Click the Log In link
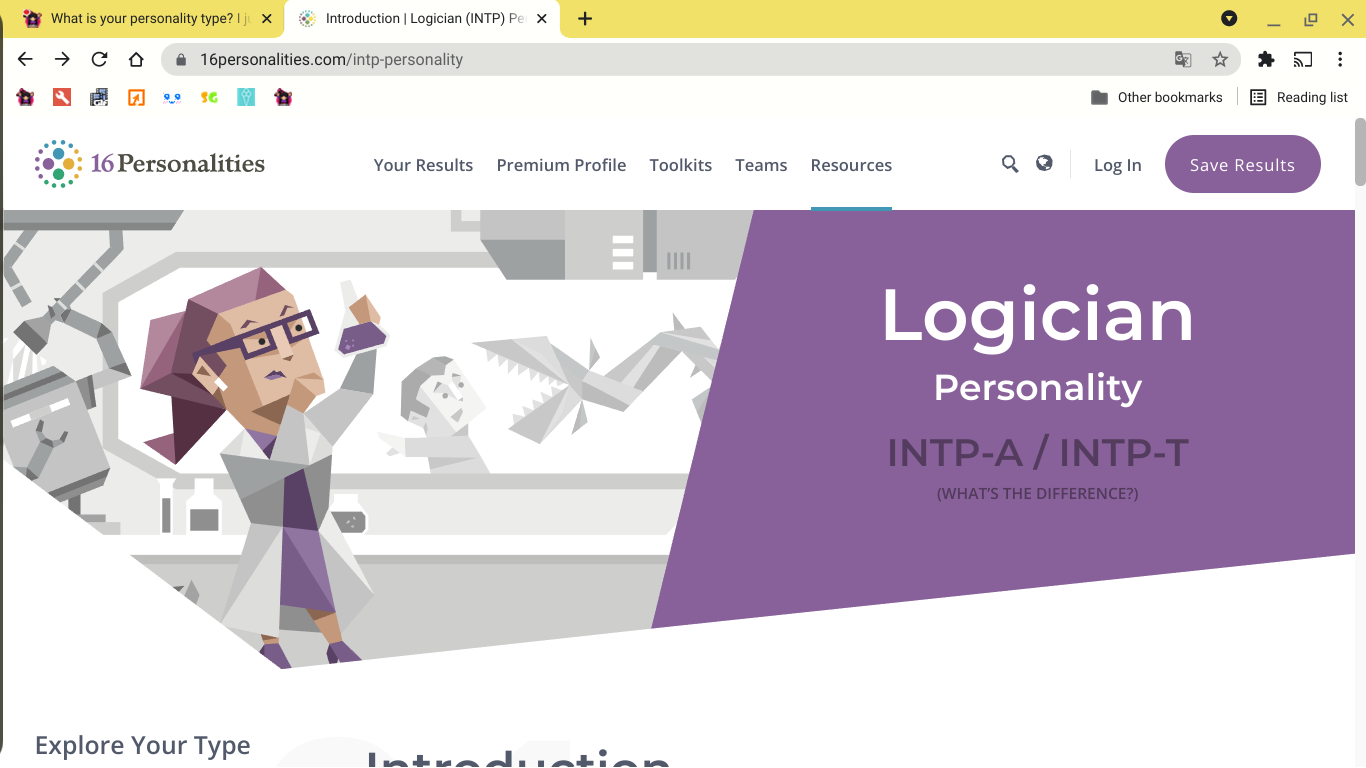 tap(1117, 165)
